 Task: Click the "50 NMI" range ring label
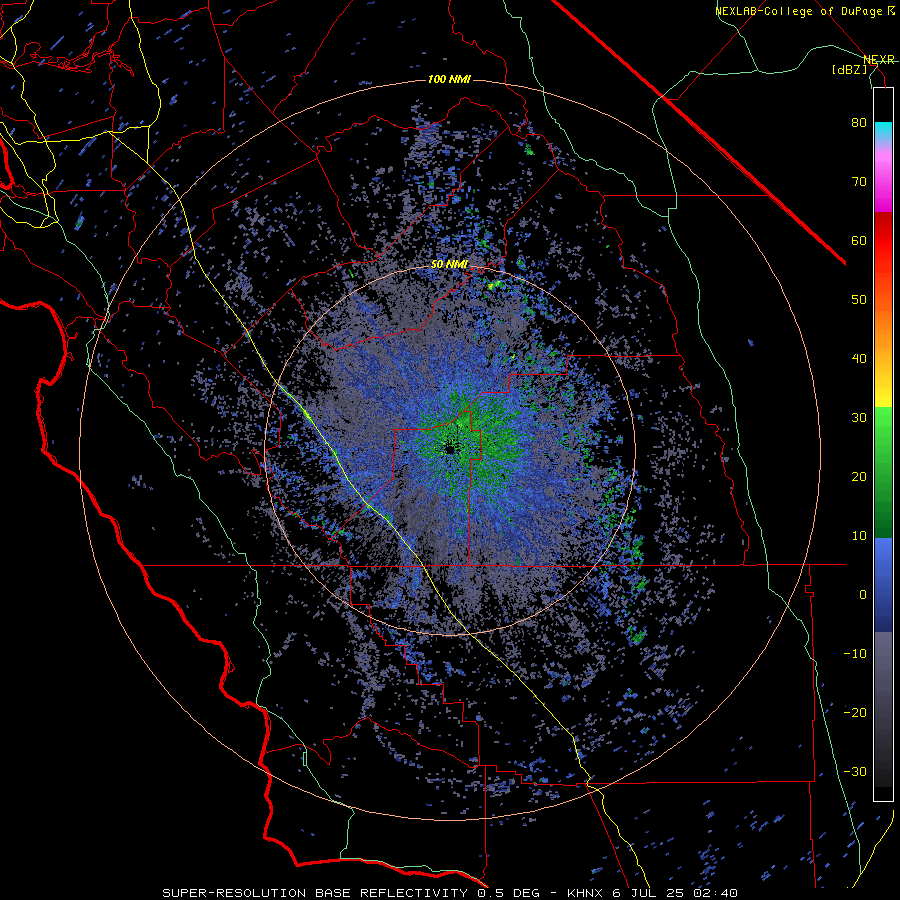pos(449,264)
